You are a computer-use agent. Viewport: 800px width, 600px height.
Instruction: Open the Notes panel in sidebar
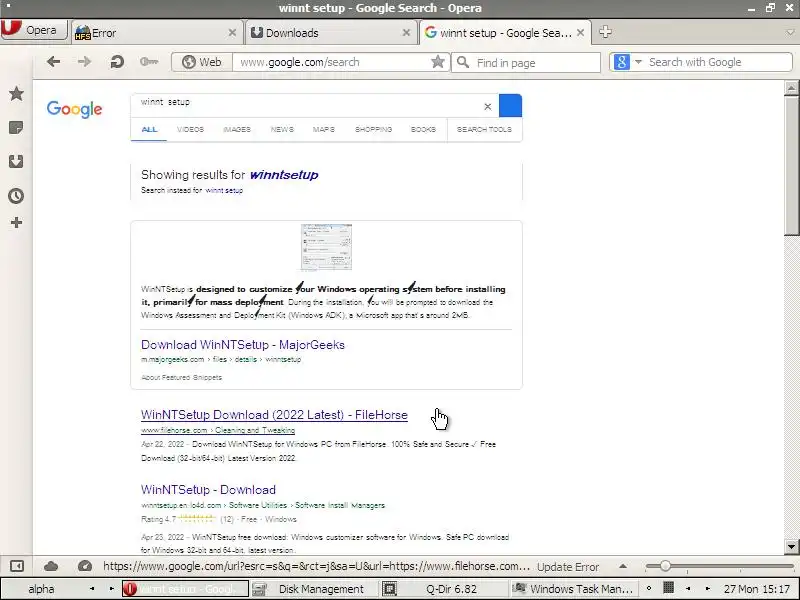coord(16,128)
